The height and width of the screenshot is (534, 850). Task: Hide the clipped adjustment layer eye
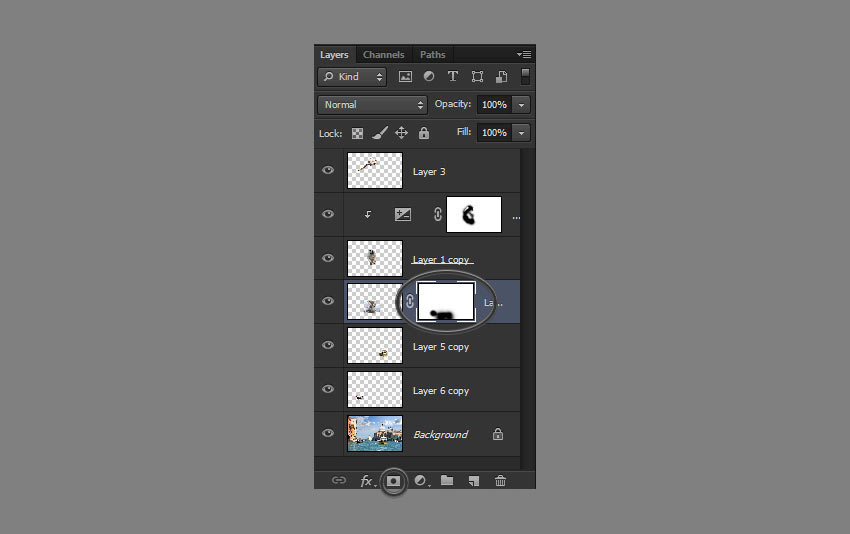click(x=328, y=214)
